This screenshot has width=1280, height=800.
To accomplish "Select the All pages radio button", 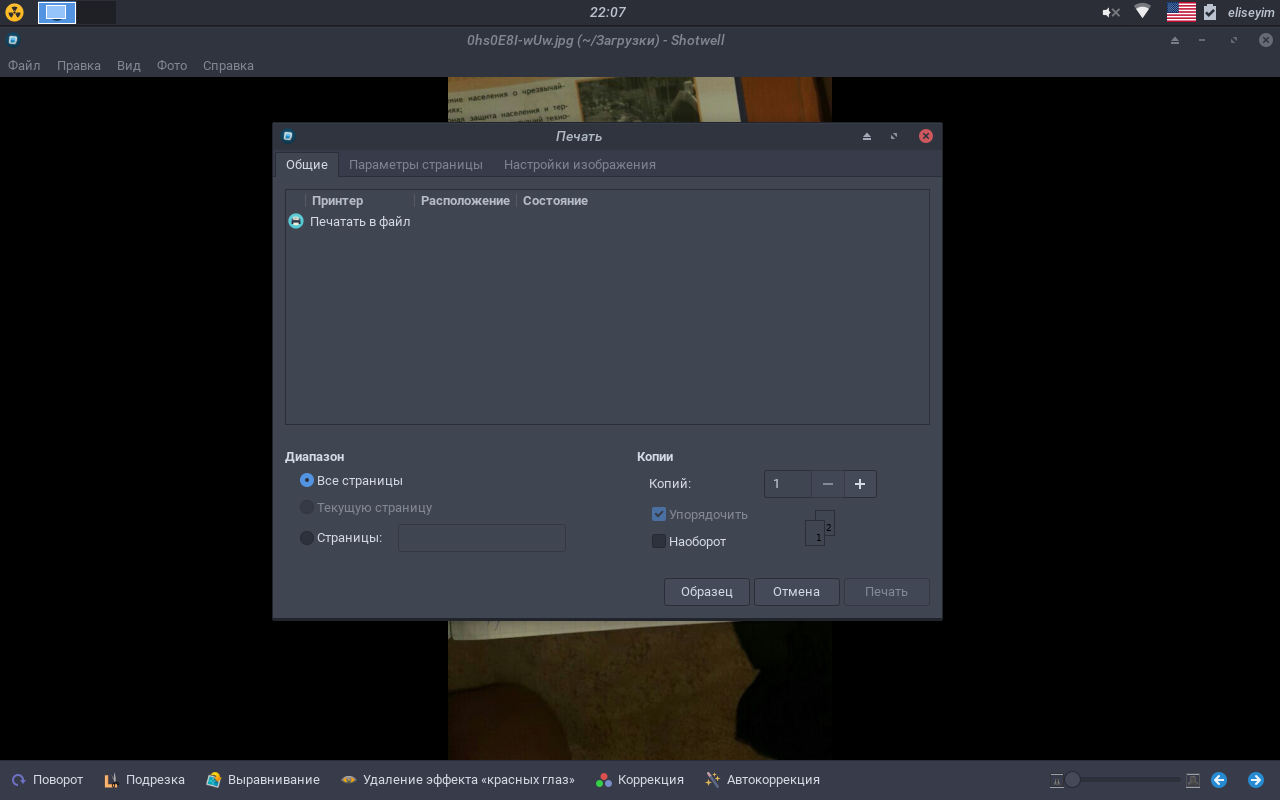I will pos(307,481).
